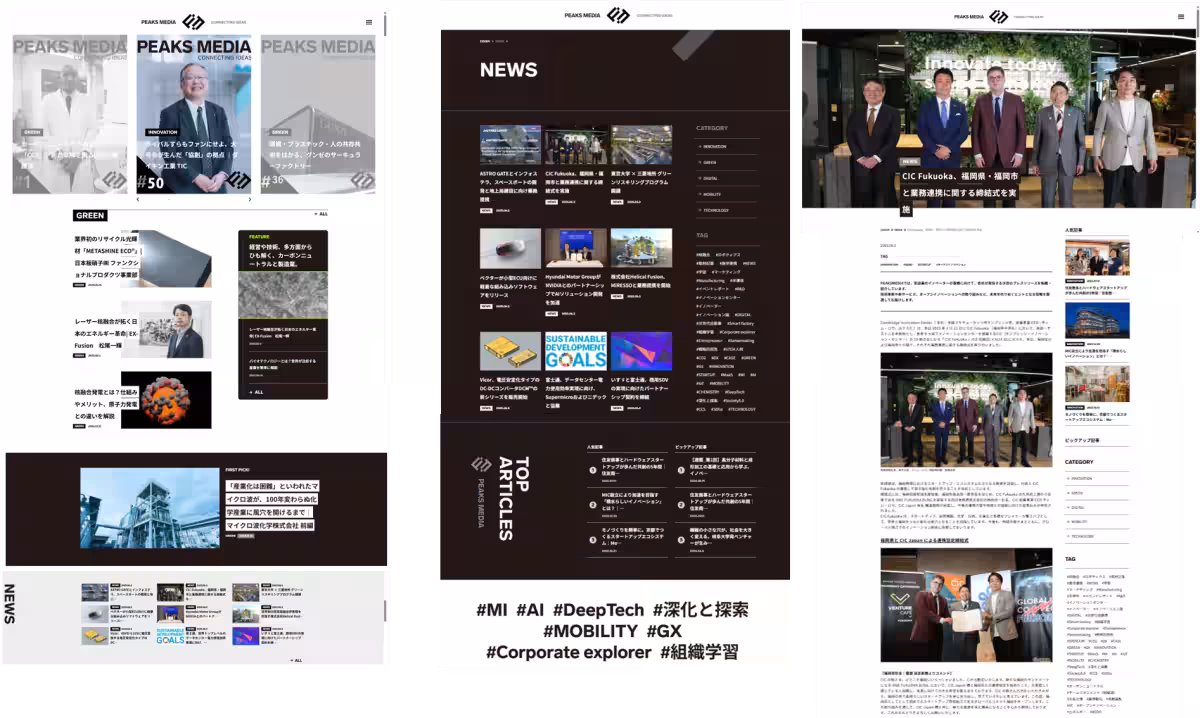Open the EX-Fusion laser fusion article
1200x718 pixels.
click(142, 330)
